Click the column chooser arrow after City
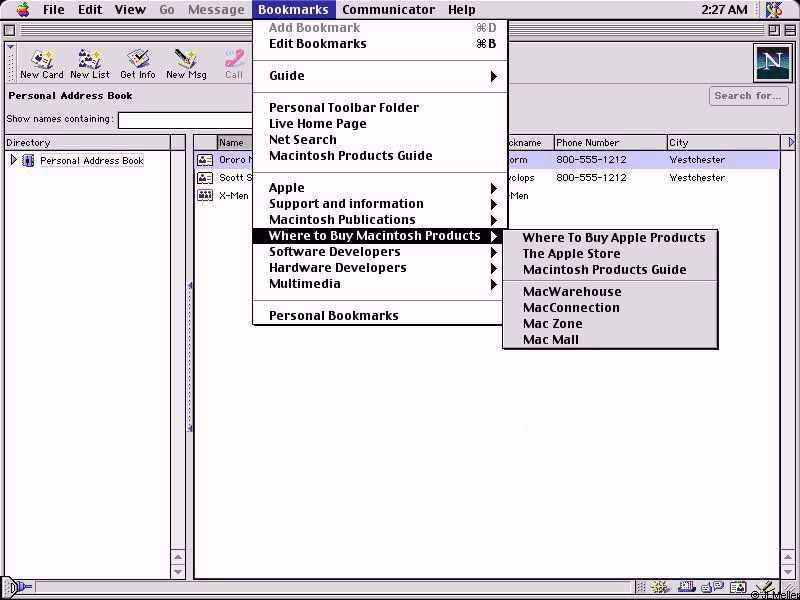The height and width of the screenshot is (600, 800). click(791, 142)
